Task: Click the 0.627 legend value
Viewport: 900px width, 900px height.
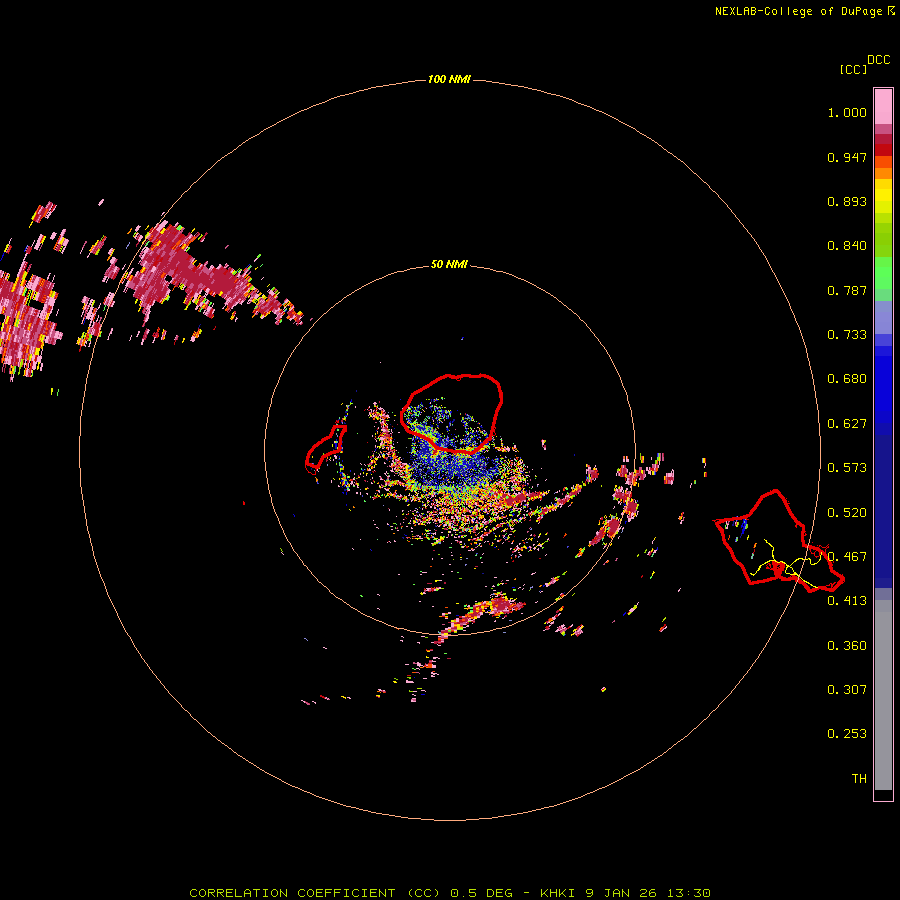Action: [x=847, y=424]
